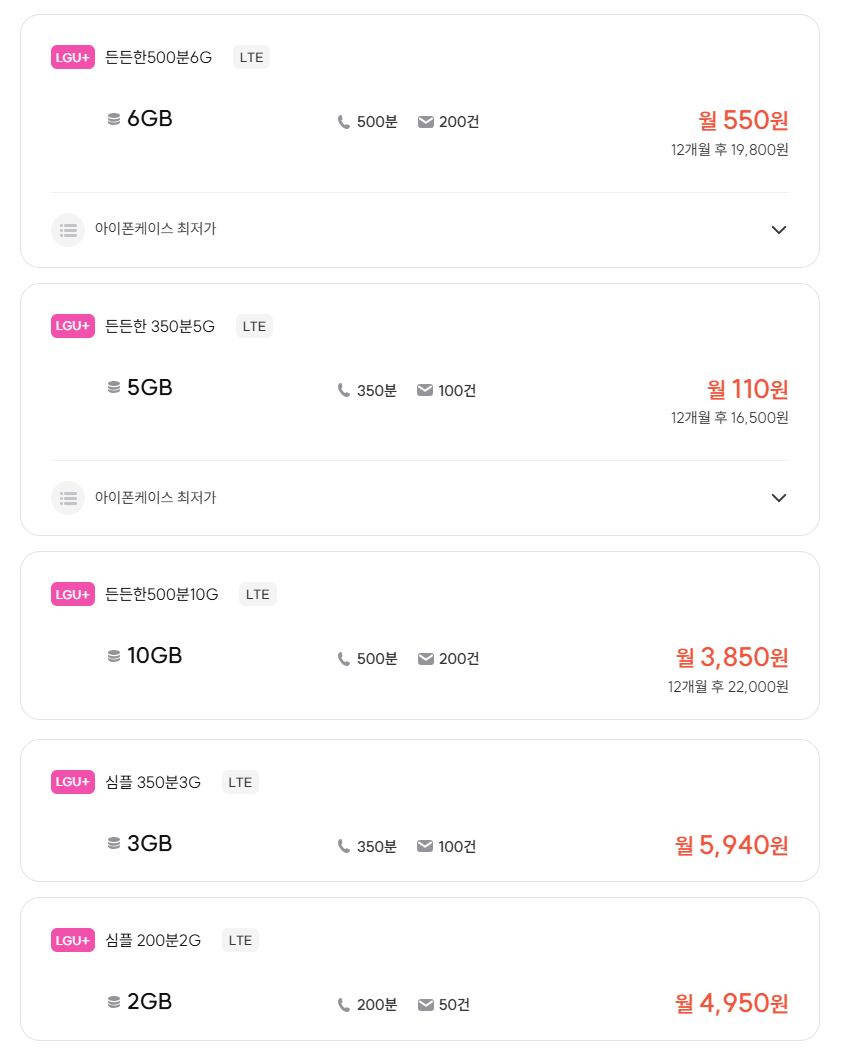This screenshot has height=1050, width=854.
Task: Click list icon in second 아이폰케이스 최저가 row
Action: tap(68, 497)
